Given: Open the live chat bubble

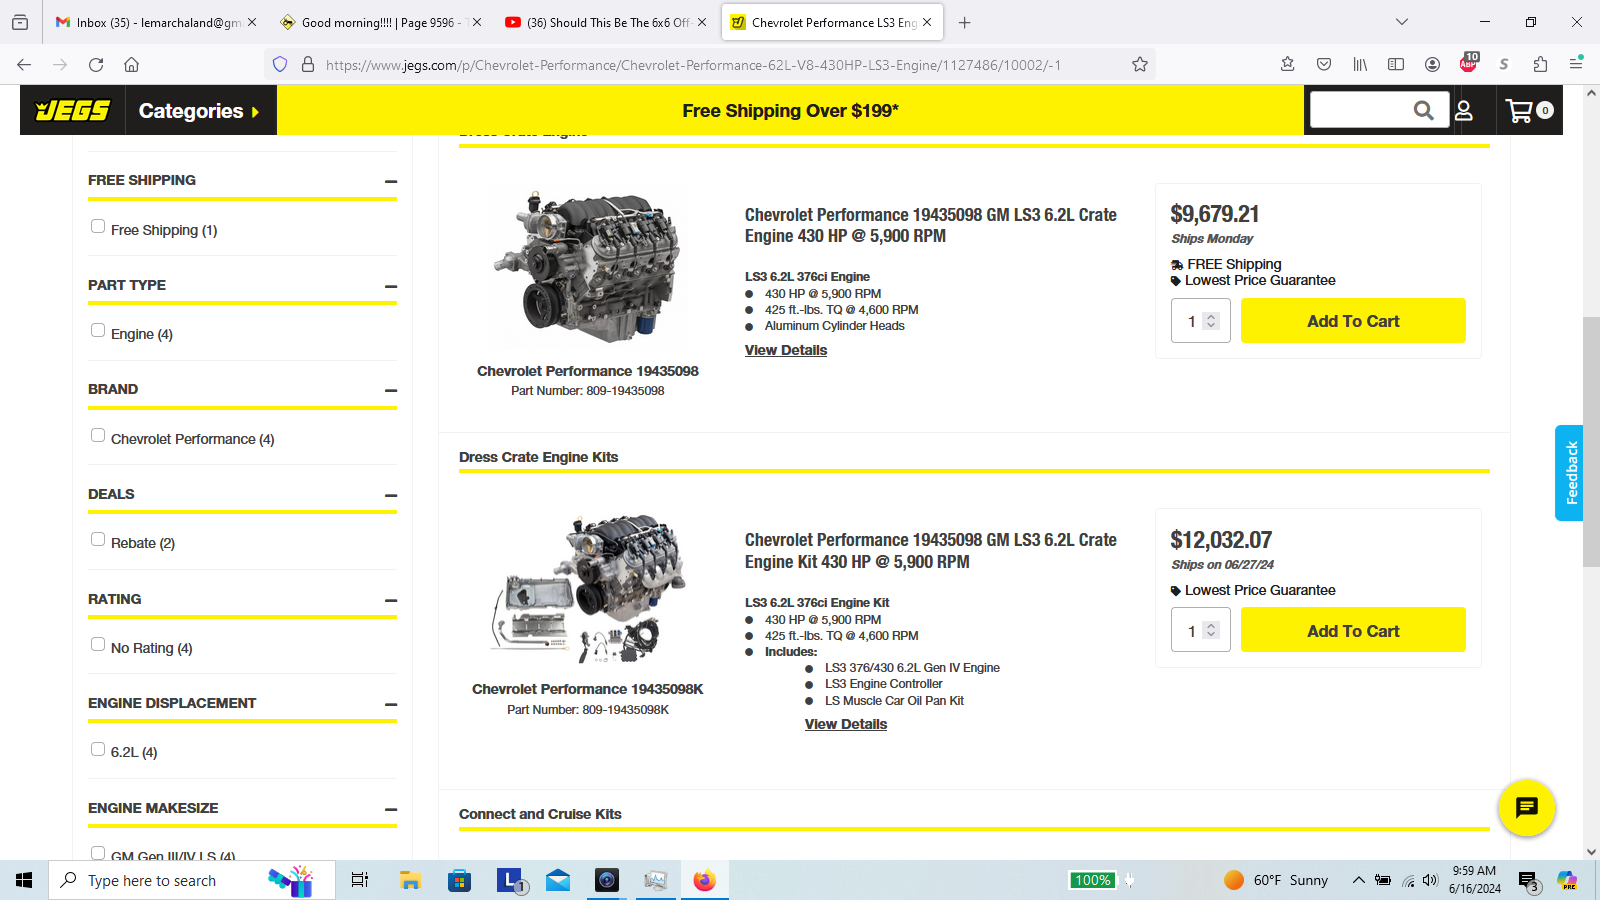Looking at the screenshot, I should click(1526, 807).
